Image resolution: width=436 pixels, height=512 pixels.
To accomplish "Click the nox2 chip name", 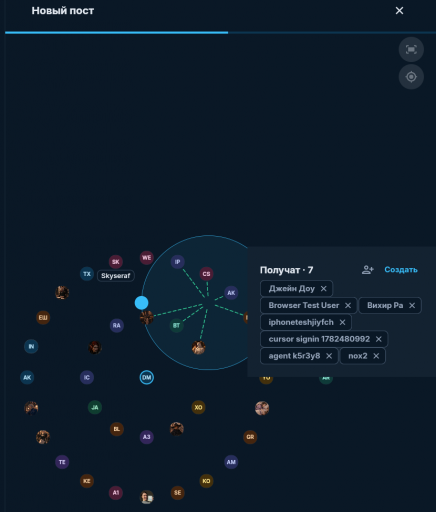I will tap(358, 356).
